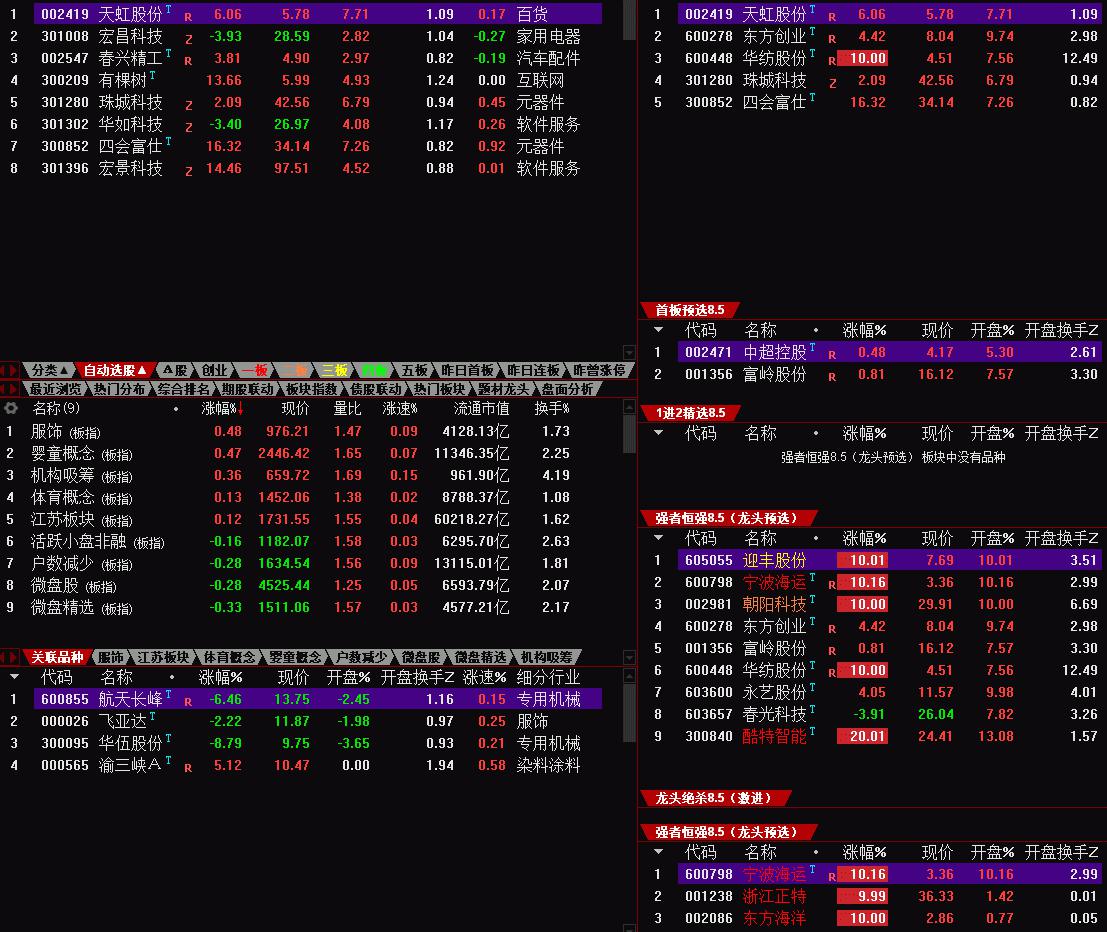1107x932 pixels.
Task: Select stock 605055 迎丰股份 row
Action: [x=873, y=560]
